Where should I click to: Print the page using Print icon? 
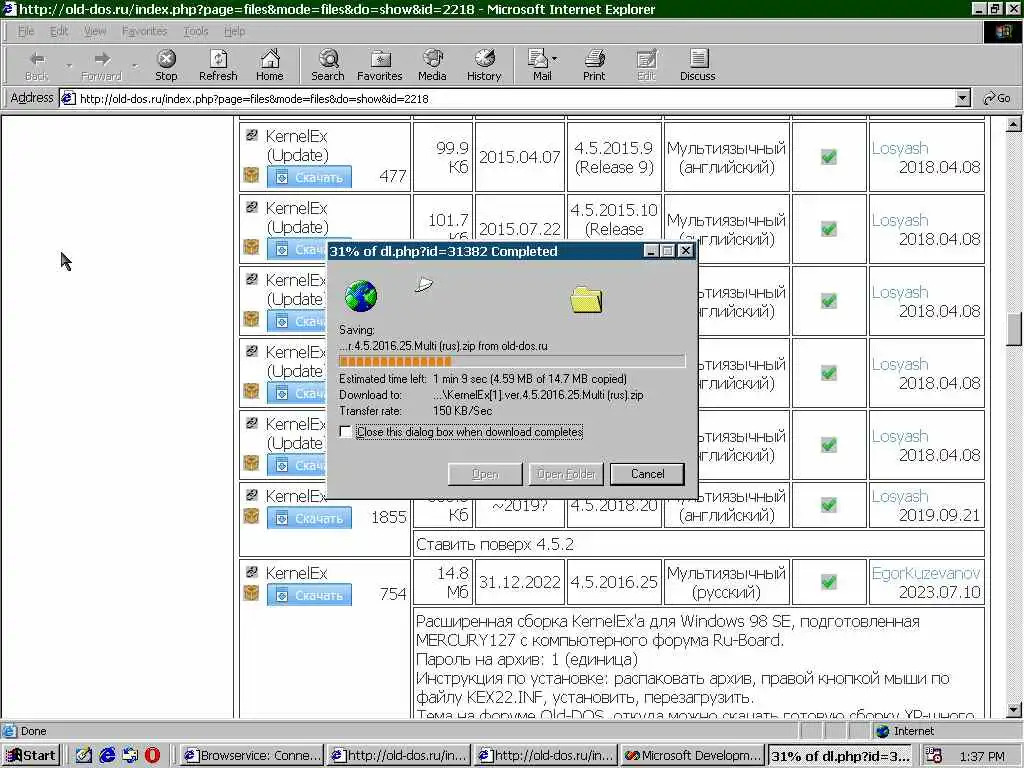[594, 65]
